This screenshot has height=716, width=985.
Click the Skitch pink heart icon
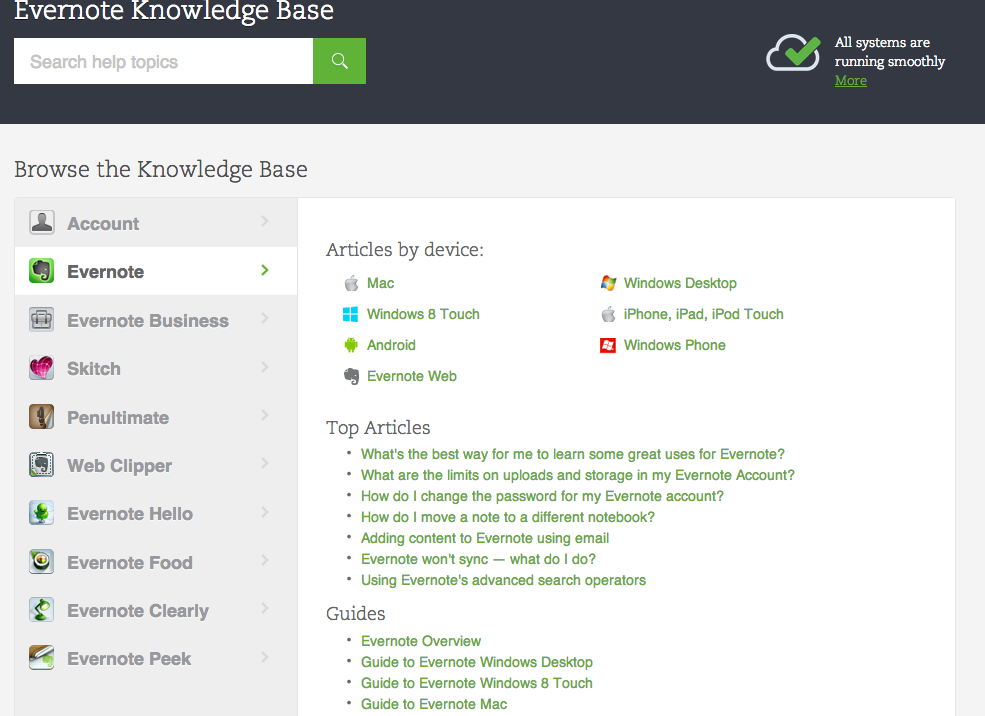coord(41,368)
